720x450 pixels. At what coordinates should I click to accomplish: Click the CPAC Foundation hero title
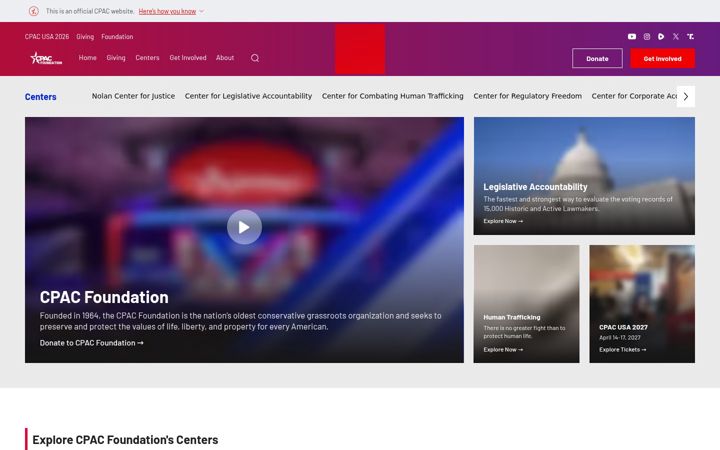click(x=104, y=297)
